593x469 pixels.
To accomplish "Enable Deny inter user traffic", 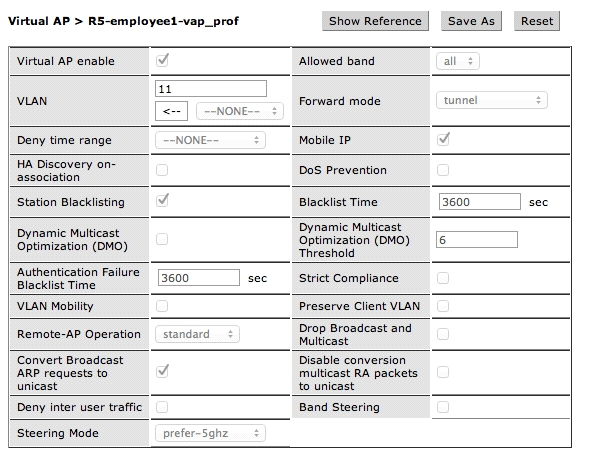I will 162,407.
